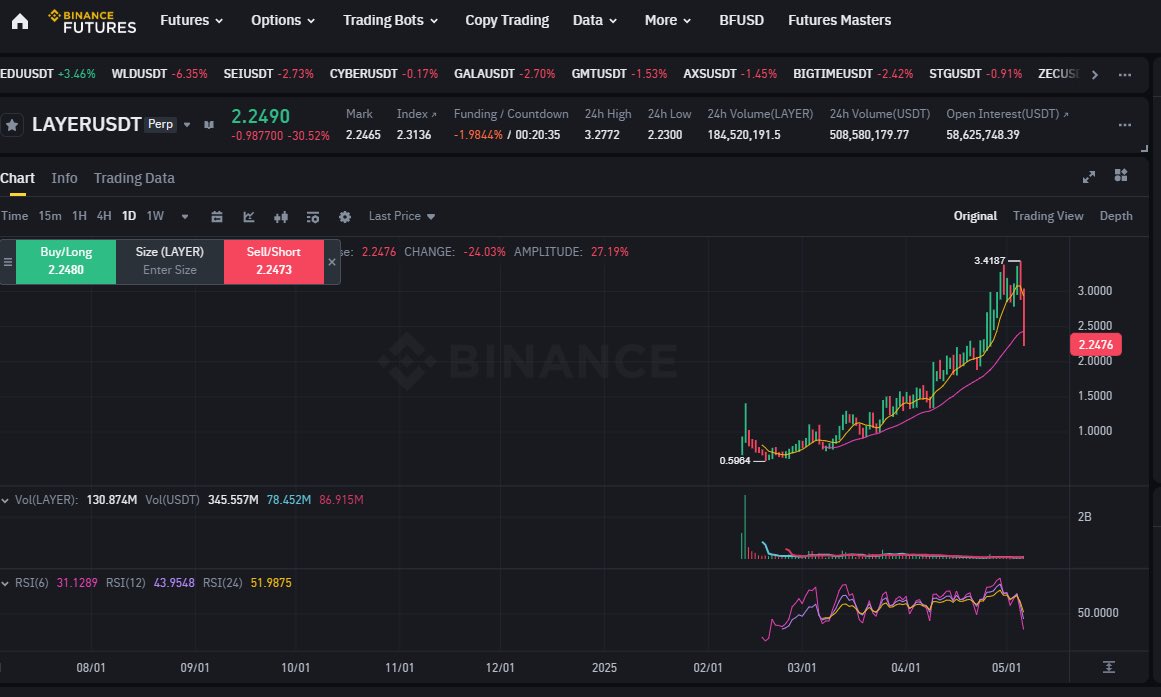Viewport: 1161px width, 697px height.
Task: Select the 4H interval
Action: click(x=104, y=216)
